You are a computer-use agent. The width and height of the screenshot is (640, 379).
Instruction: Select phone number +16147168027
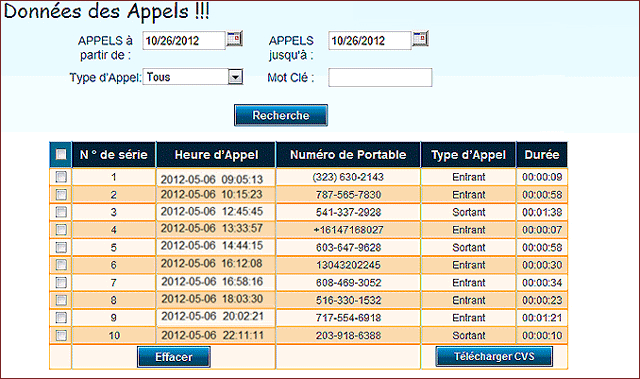click(348, 230)
